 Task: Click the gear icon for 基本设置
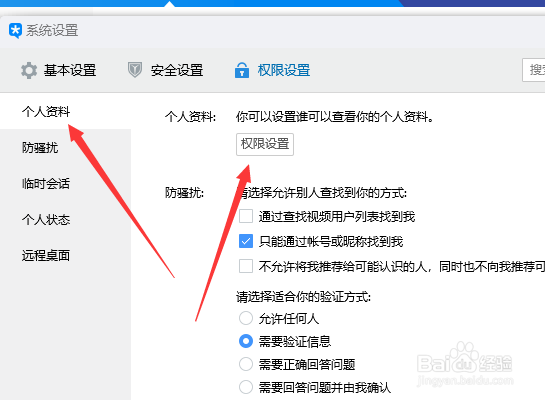(x=29, y=71)
